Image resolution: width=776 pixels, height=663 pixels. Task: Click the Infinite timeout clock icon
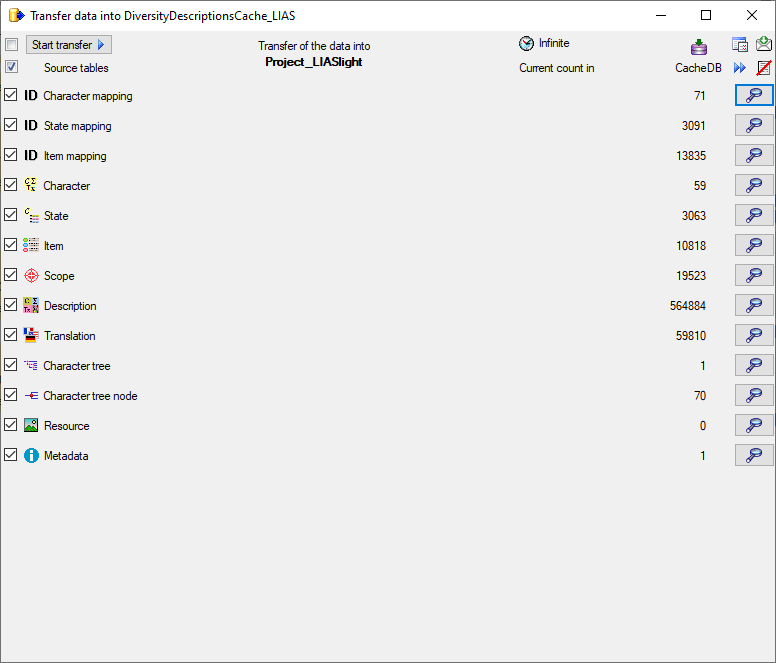coord(527,44)
